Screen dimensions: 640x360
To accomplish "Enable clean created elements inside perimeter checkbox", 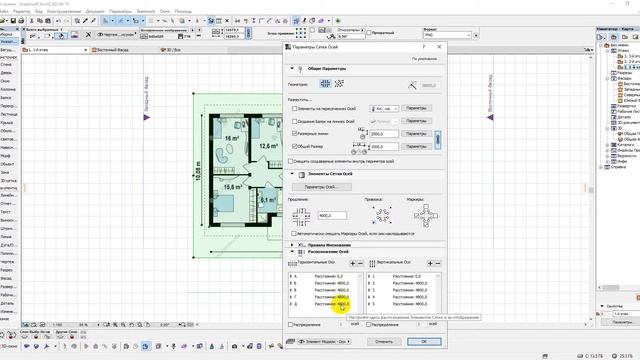I will pyautogui.click(x=291, y=161).
